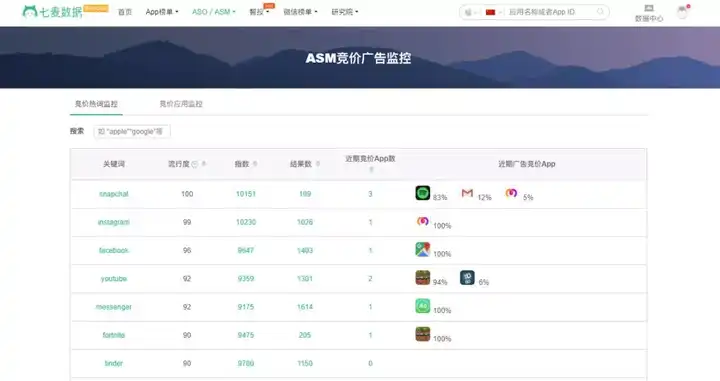This screenshot has width=720, height=381.
Task: Open the dark blue app icon showing 6%
Action: pyautogui.click(x=467, y=278)
